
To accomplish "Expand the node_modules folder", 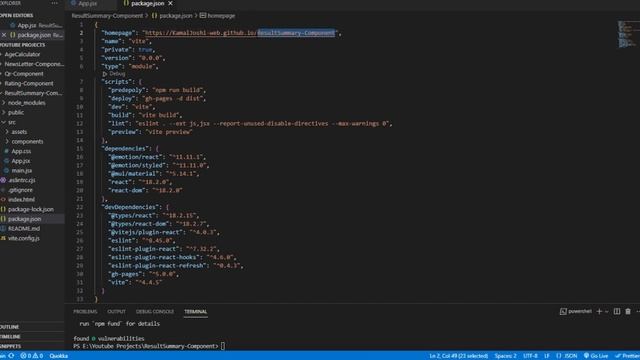I will point(26,103).
